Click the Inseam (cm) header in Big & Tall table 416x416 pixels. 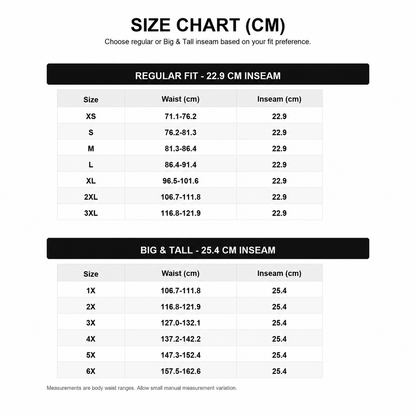click(x=279, y=273)
